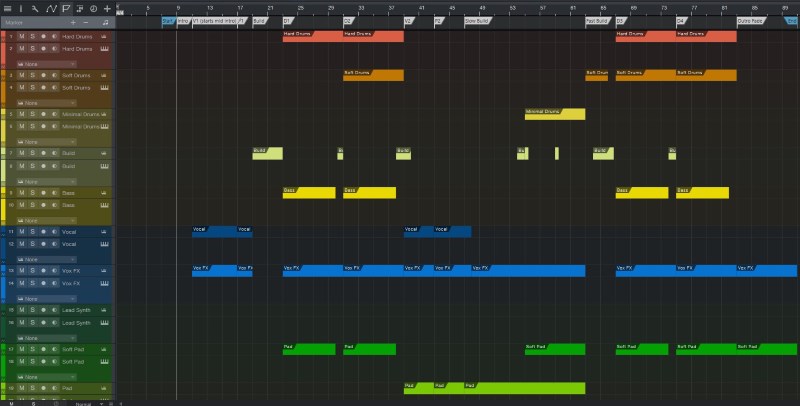Select the D1 marker
The image size is (800, 406).
pyautogui.click(x=288, y=21)
